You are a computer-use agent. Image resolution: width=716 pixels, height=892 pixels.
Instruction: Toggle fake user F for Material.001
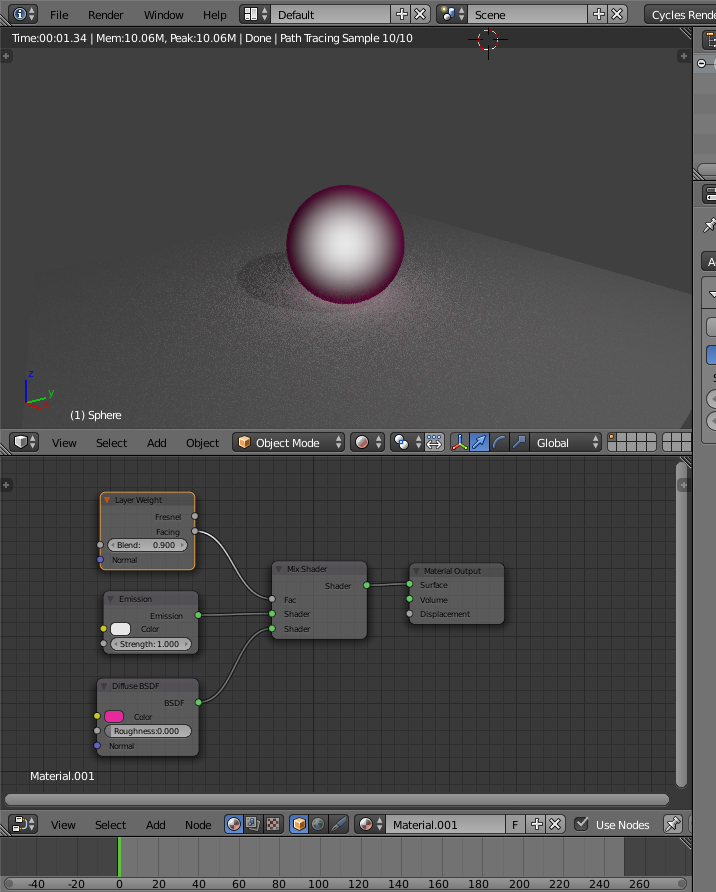pyautogui.click(x=515, y=825)
